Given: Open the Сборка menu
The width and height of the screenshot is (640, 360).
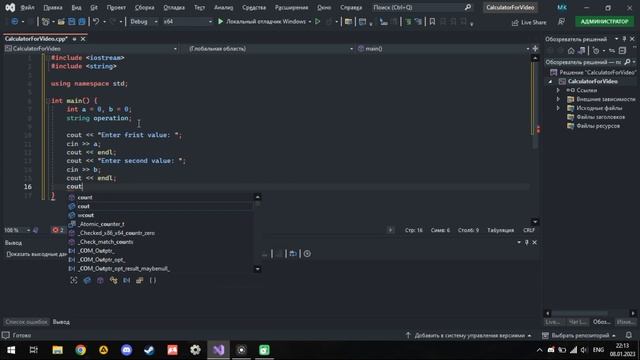Looking at the screenshot, I should tap(144, 7).
